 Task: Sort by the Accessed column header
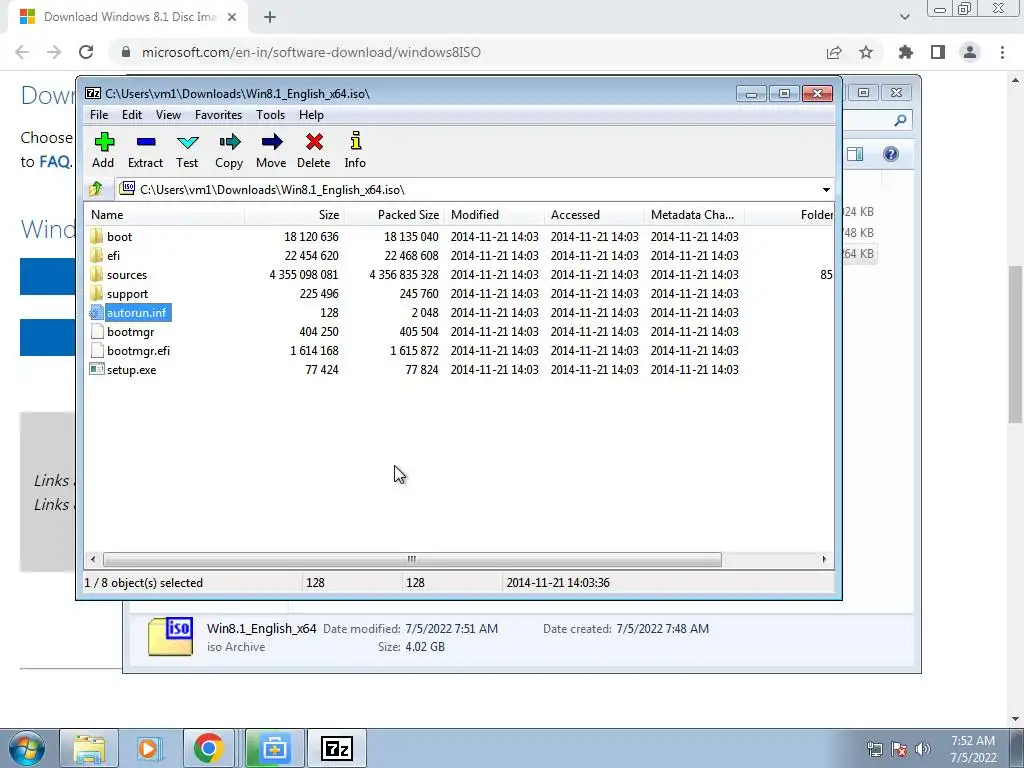coord(594,215)
